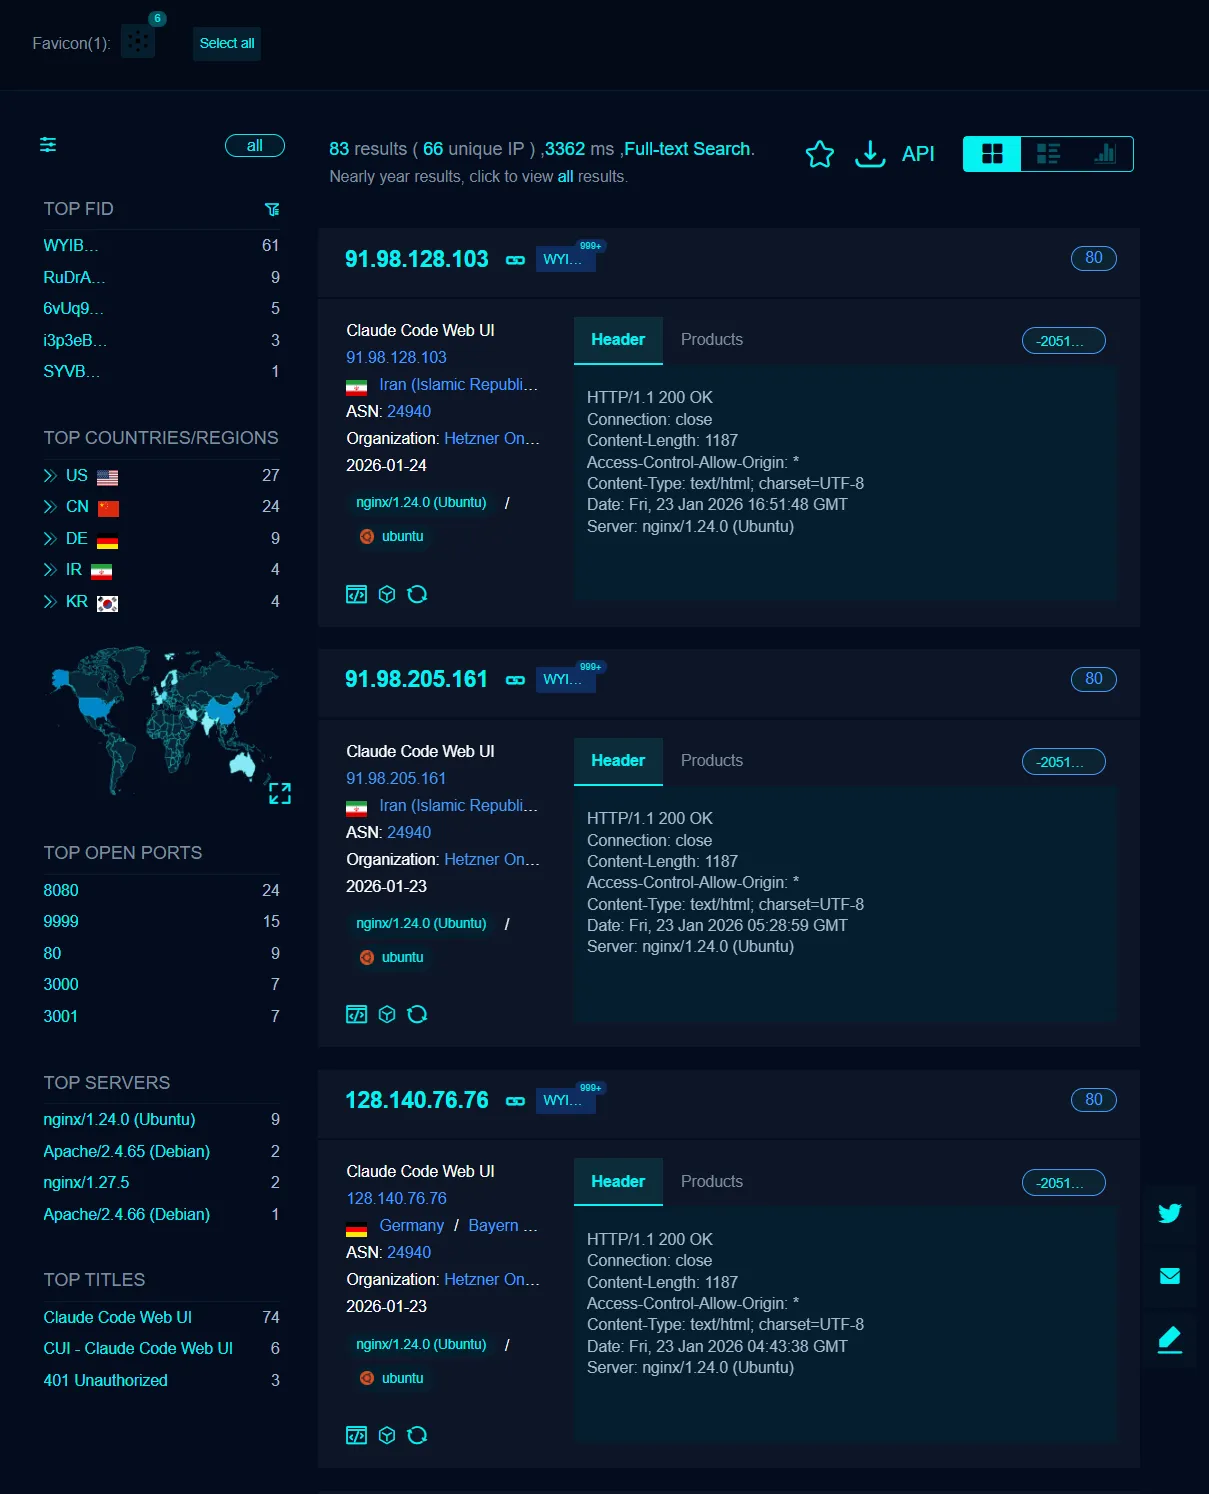Star this search as favorite
This screenshot has height=1494, width=1209.
point(820,153)
